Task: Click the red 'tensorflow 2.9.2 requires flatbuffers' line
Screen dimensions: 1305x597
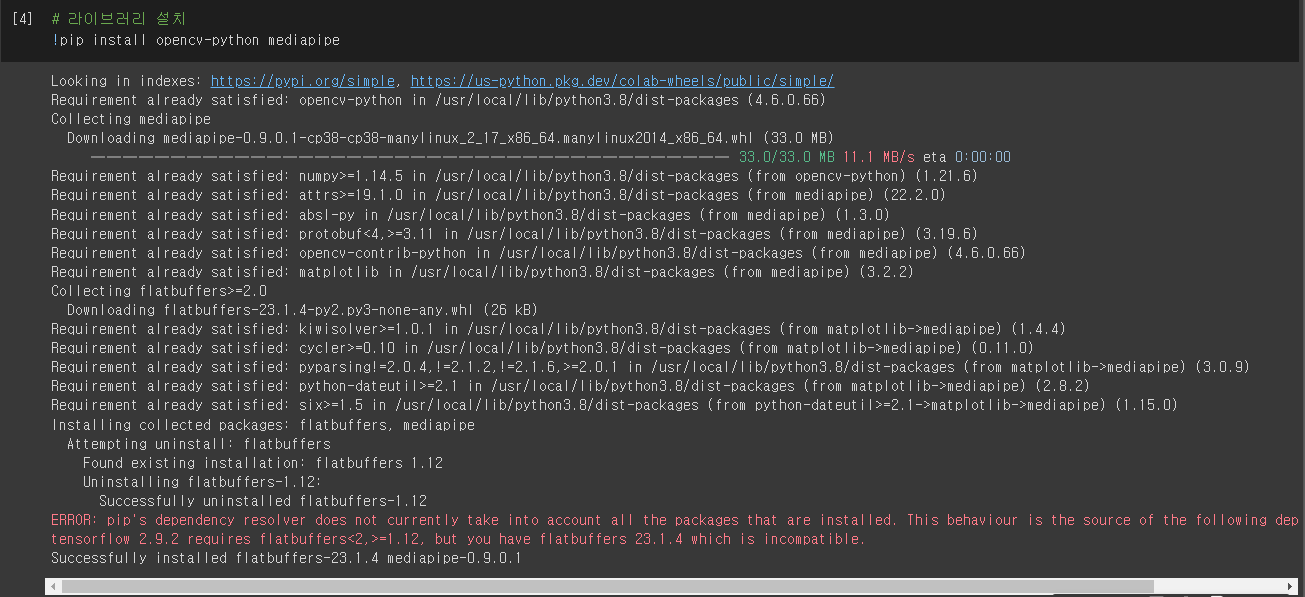Action: [458, 538]
